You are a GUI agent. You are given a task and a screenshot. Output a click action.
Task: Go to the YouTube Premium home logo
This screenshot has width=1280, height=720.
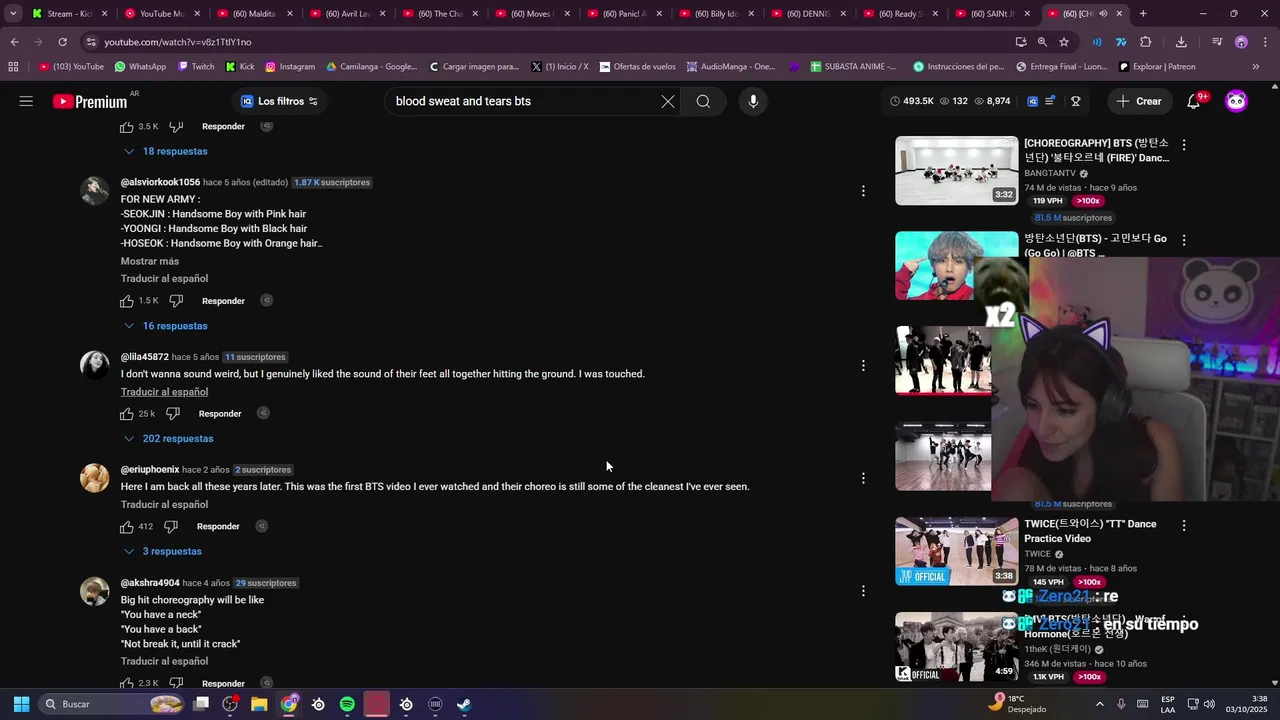(x=90, y=101)
